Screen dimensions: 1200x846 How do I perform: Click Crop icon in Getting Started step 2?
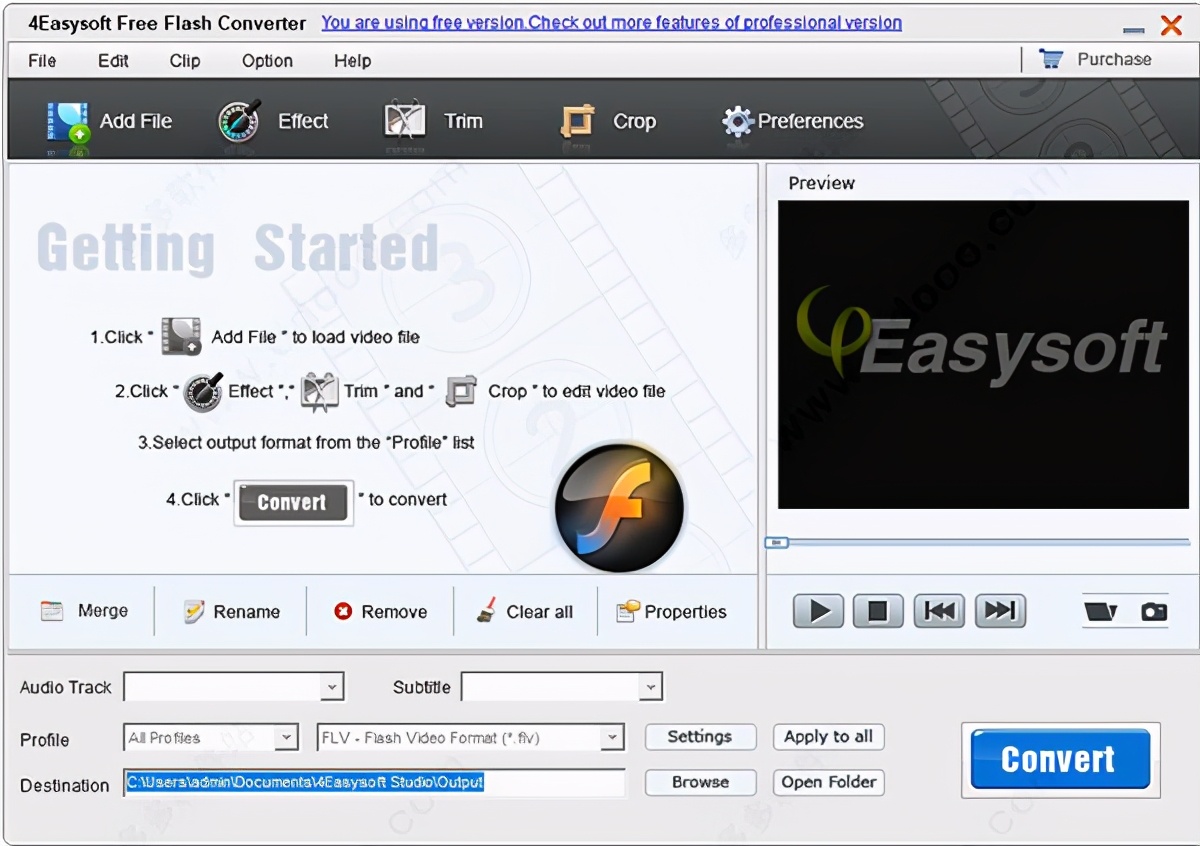pyautogui.click(x=460, y=391)
